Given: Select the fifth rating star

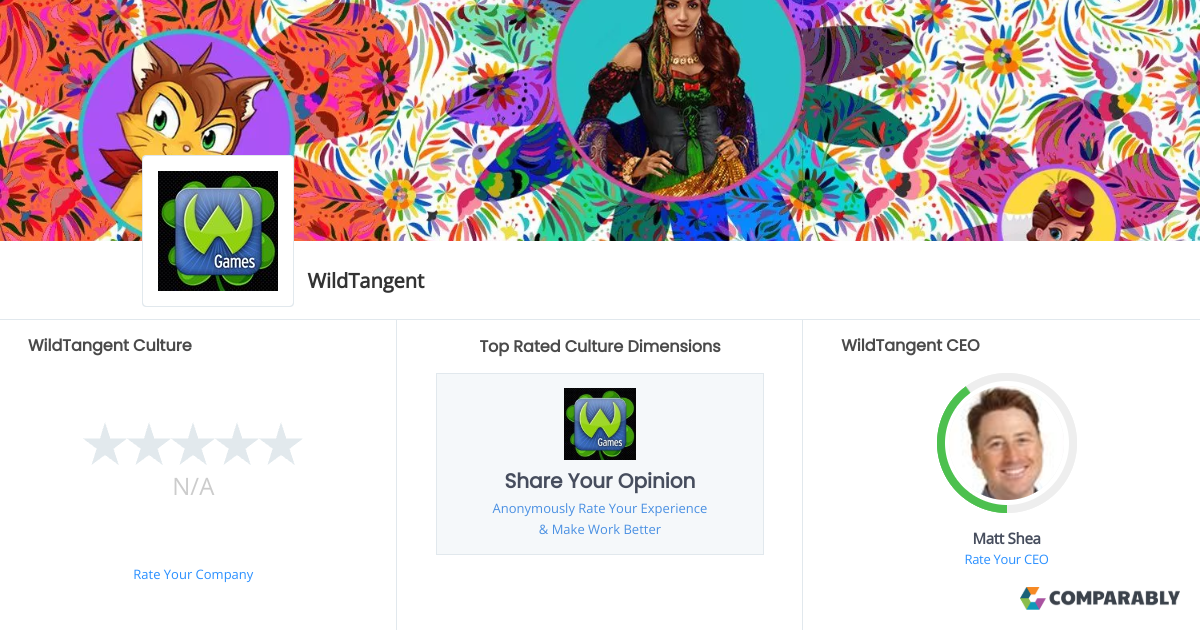Looking at the screenshot, I should [280, 444].
